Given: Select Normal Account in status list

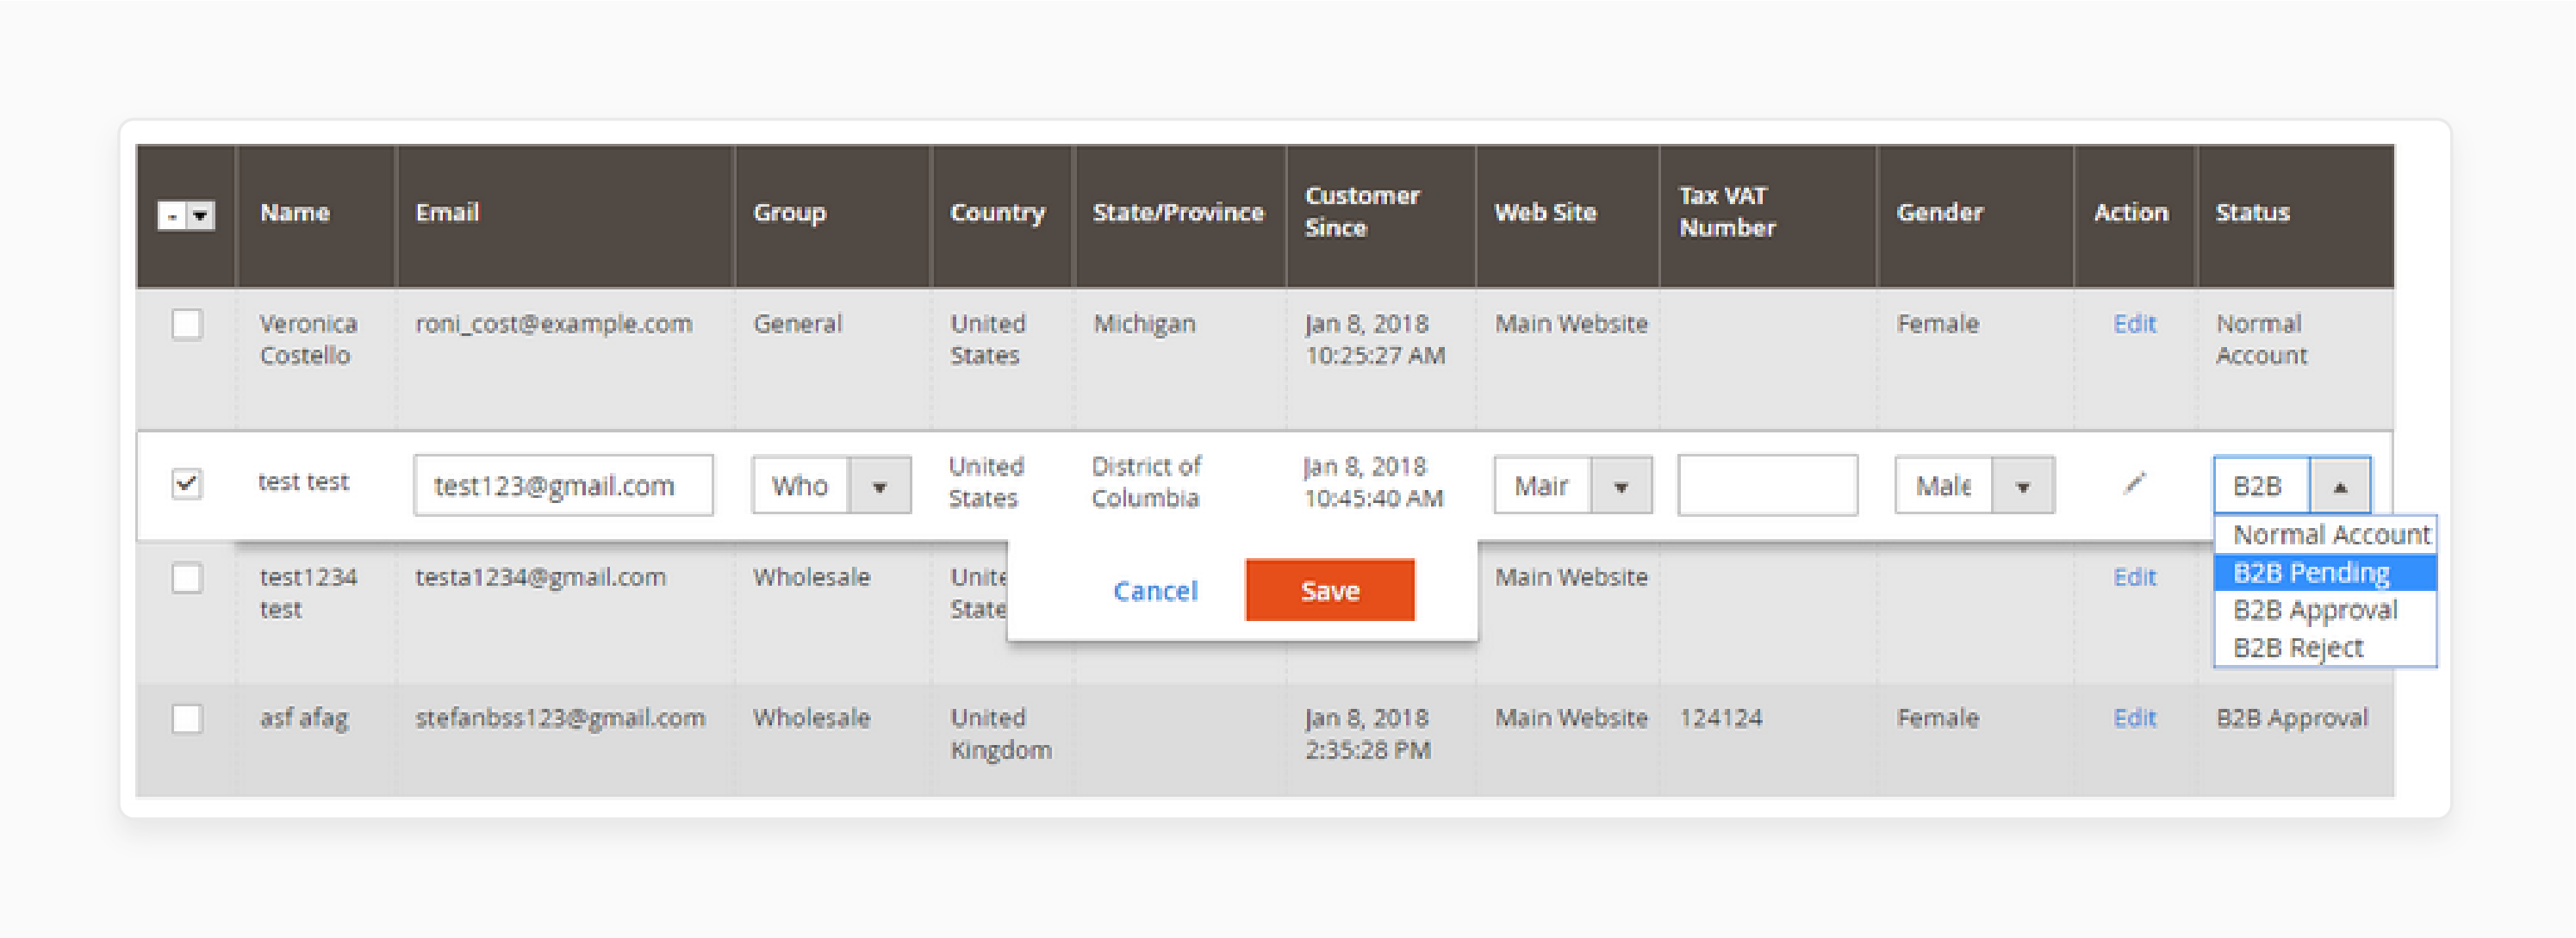Looking at the screenshot, I should [2326, 535].
